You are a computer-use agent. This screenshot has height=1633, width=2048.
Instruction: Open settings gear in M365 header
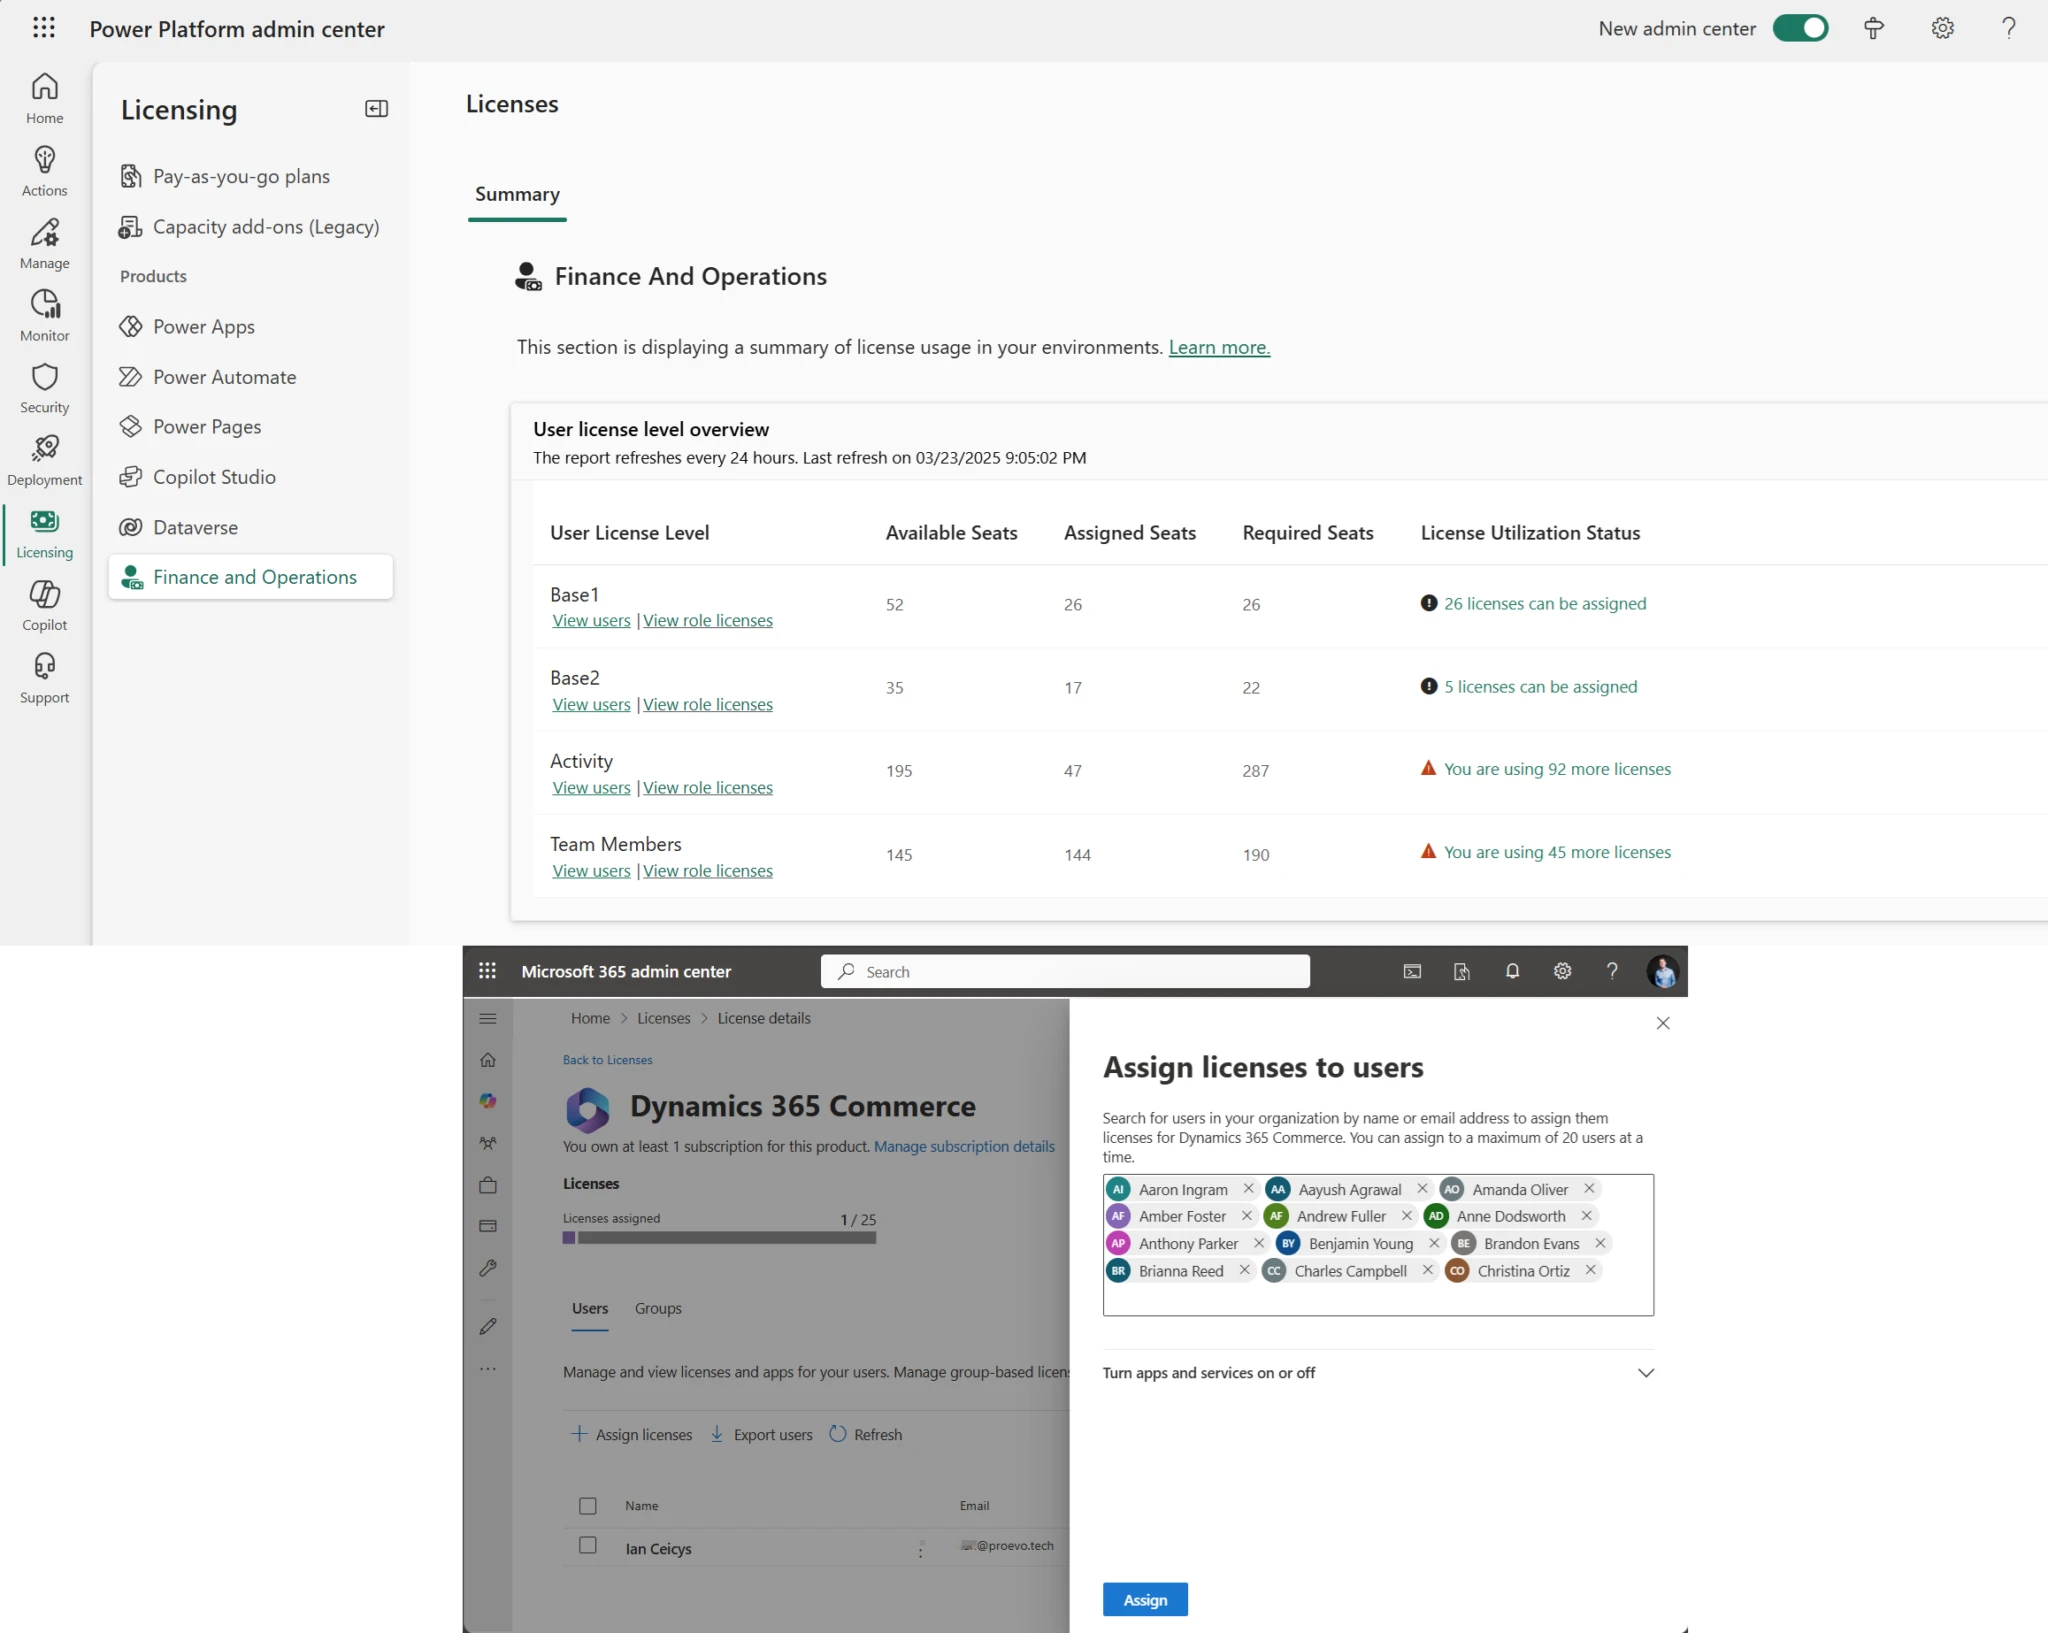pos(1562,971)
